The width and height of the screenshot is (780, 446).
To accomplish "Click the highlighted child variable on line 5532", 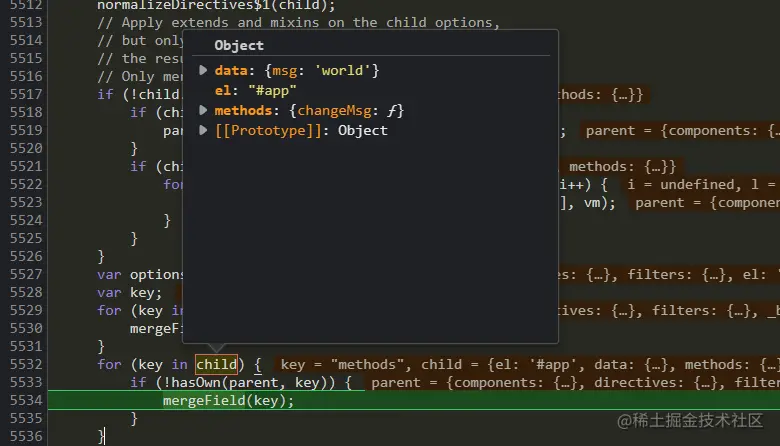I will (x=216, y=364).
